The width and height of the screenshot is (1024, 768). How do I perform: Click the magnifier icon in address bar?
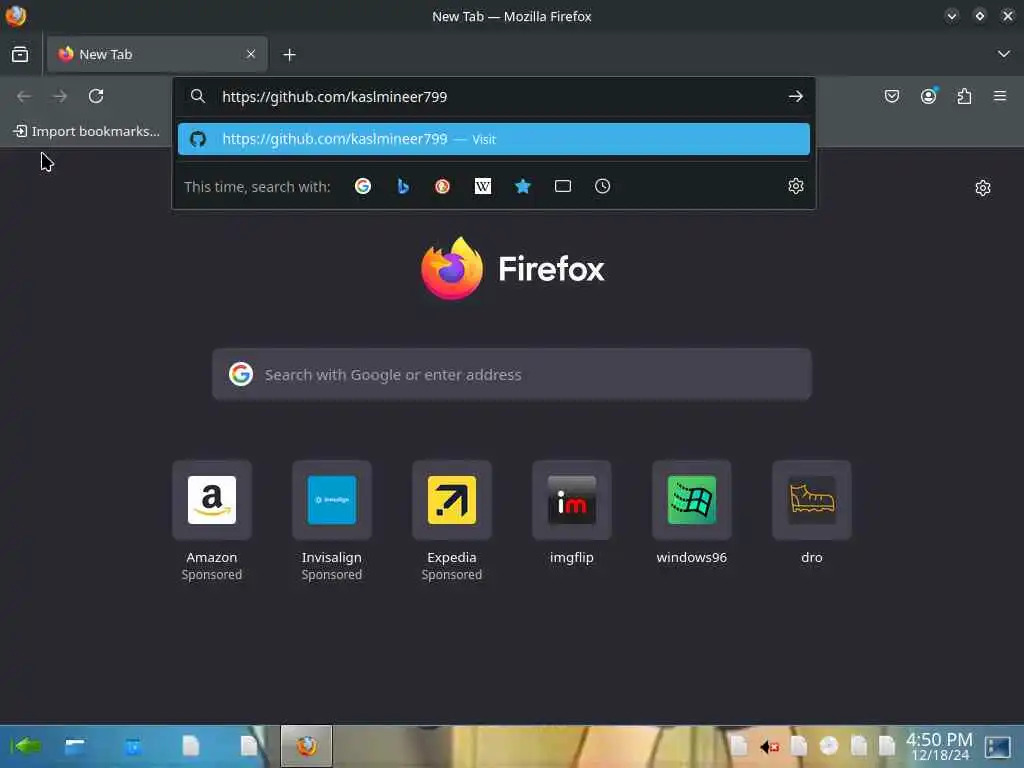coord(198,97)
